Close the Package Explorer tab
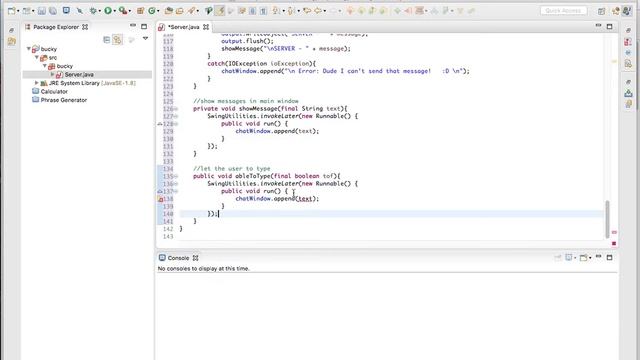The width and height of the screenshot is (640, 360). [x=85, y=27]
